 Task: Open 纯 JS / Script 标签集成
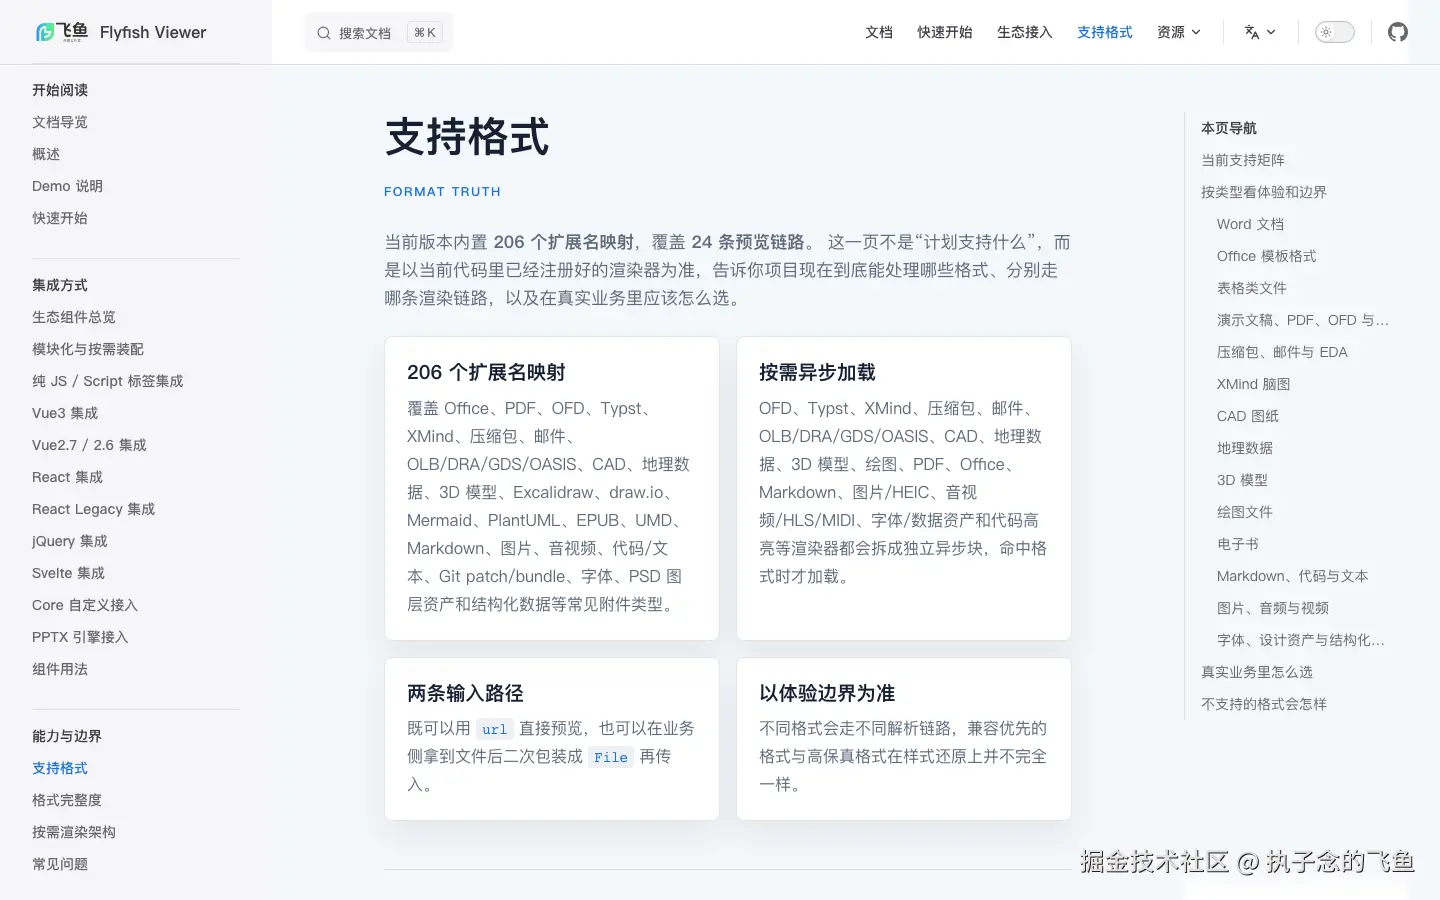tap(108, 381)
